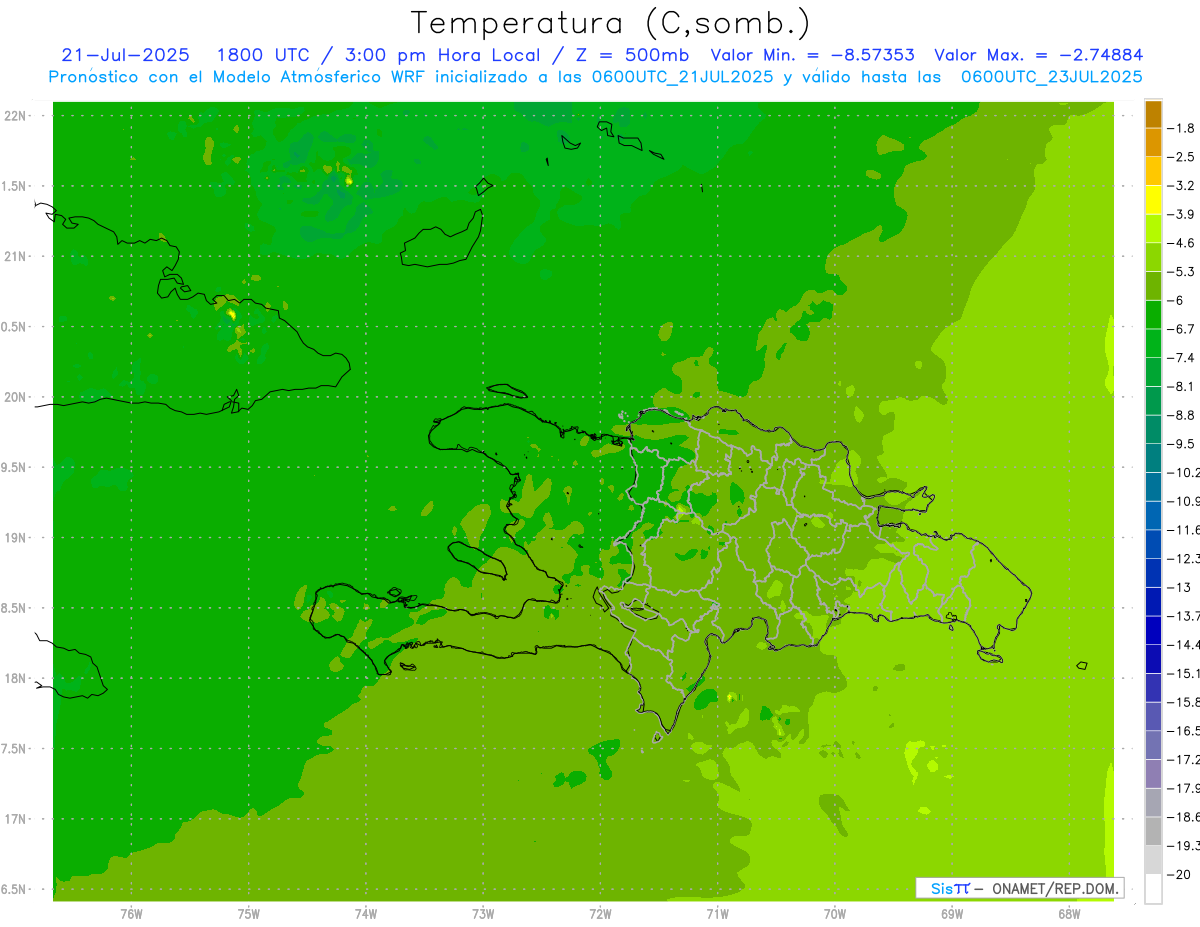Click the '75W' longitude label
This screenshot has width=1200, height=927.
[x=249, y=914]
